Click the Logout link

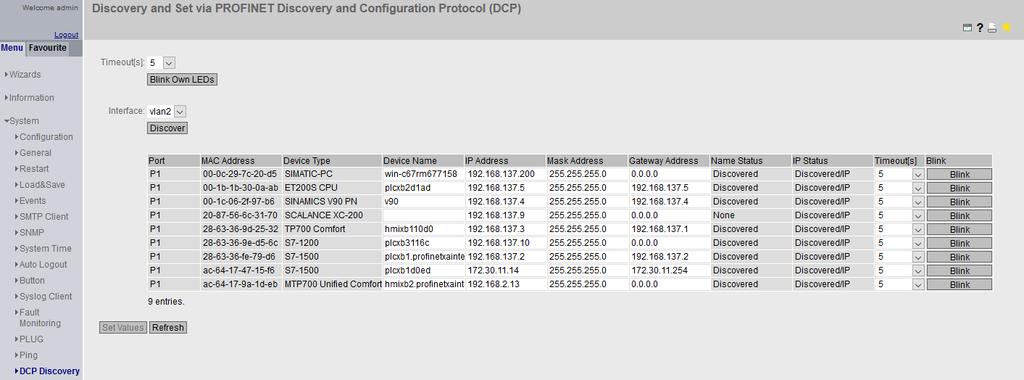click(66, 35)
